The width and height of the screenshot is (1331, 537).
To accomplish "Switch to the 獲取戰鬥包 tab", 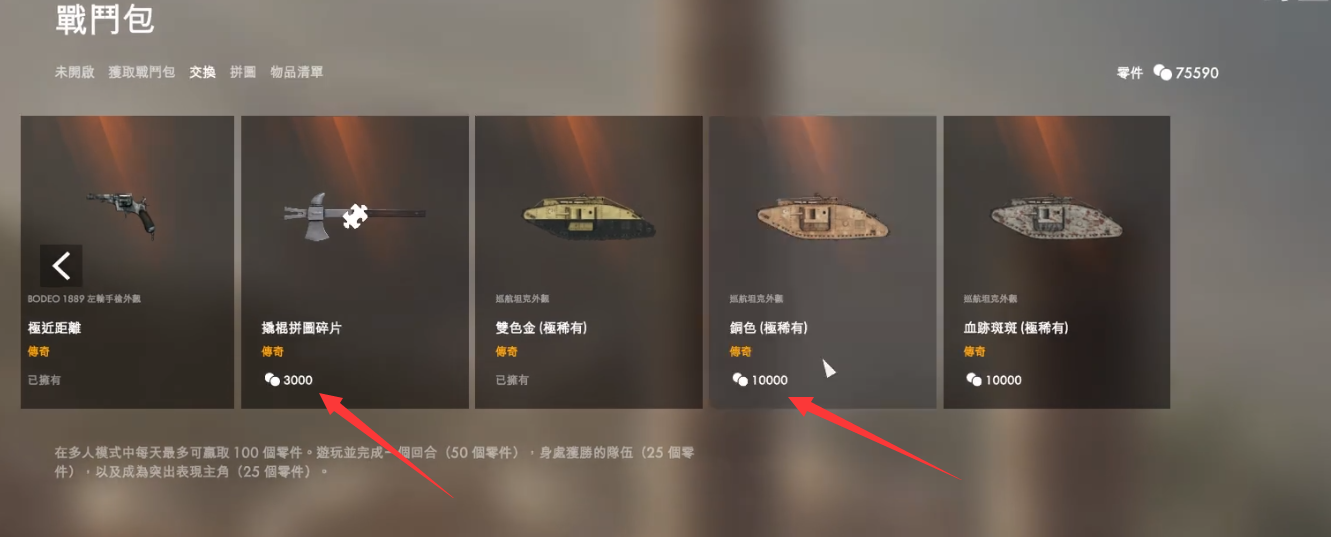I will pyautogui.click(x=142, y=72).
